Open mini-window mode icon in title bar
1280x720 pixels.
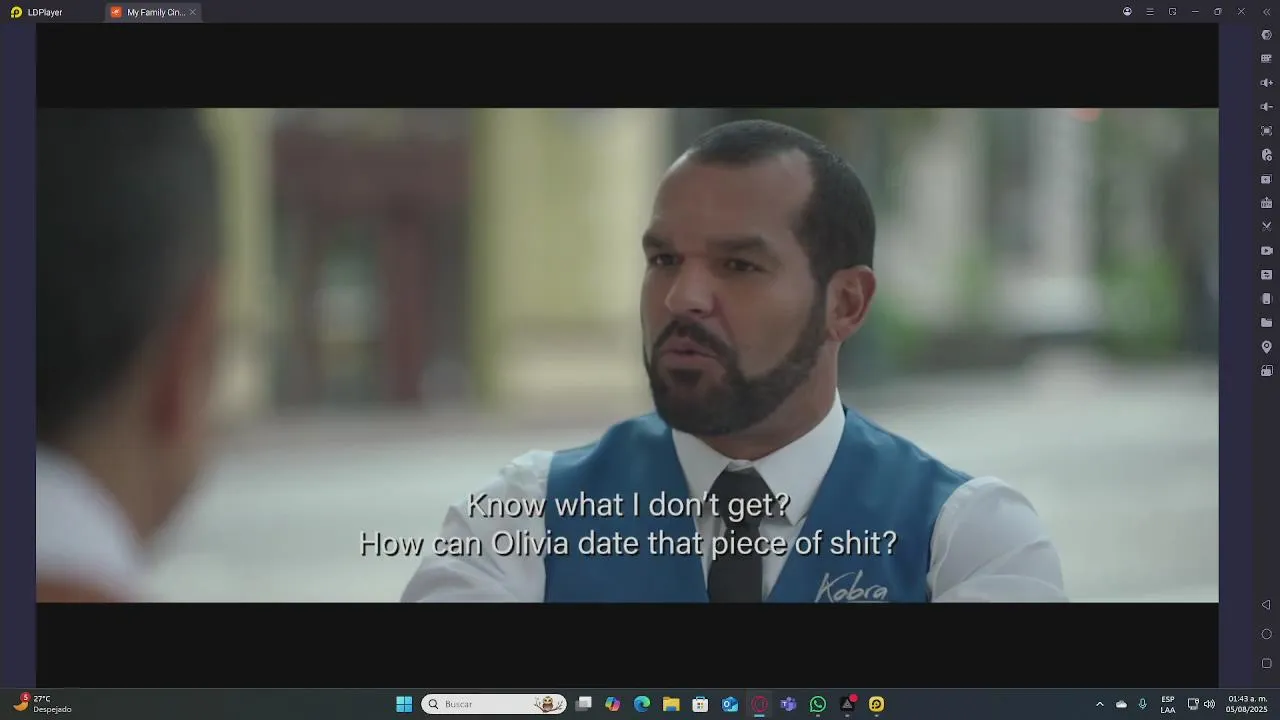tap(1172, 12)
